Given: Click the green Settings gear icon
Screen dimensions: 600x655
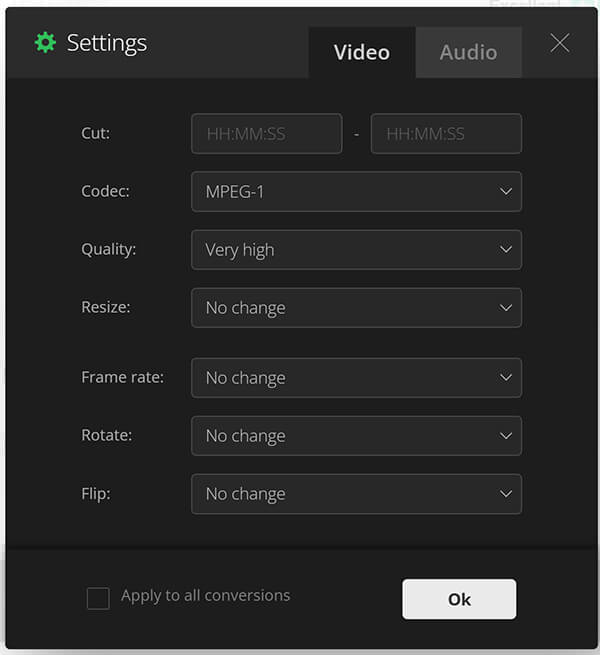Looking at the screenshot, I should click(x=45, y=43).
